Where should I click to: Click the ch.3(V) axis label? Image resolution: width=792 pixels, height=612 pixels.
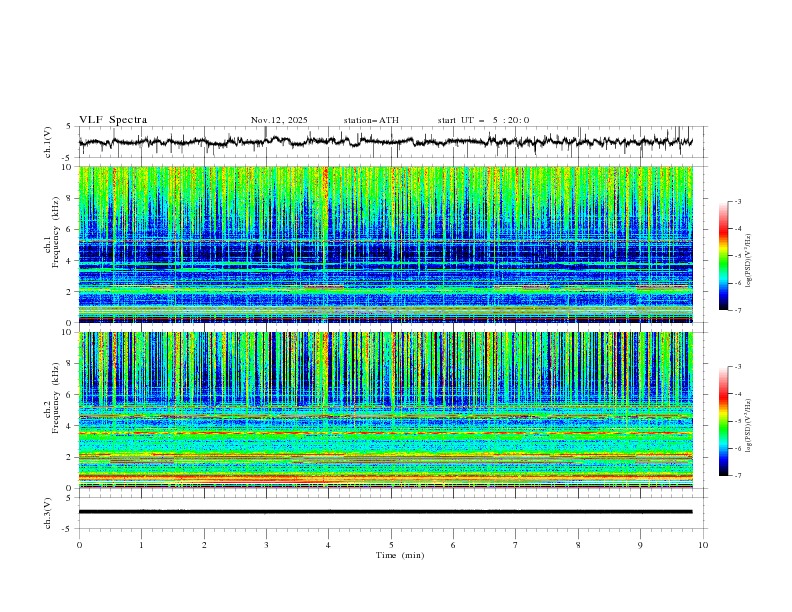tap(48, 513)
